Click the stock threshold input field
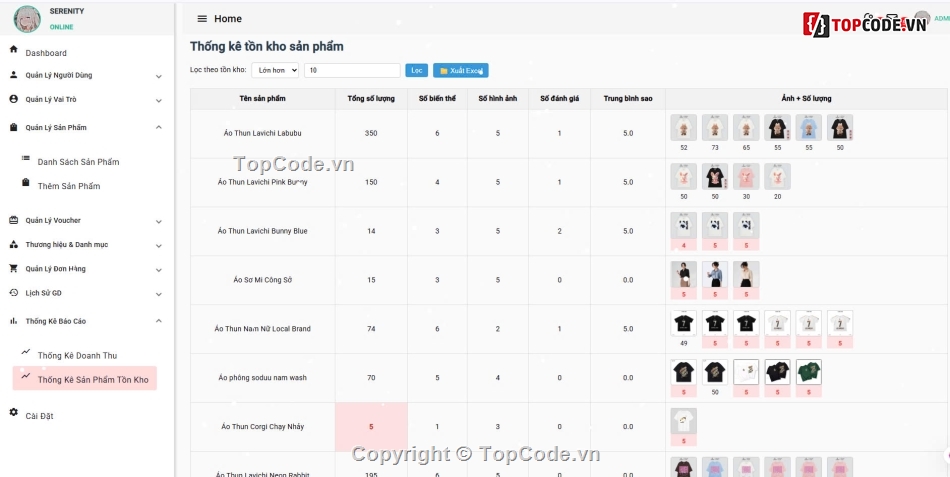Viewport: 950px width, 477px height. point(352,70)
